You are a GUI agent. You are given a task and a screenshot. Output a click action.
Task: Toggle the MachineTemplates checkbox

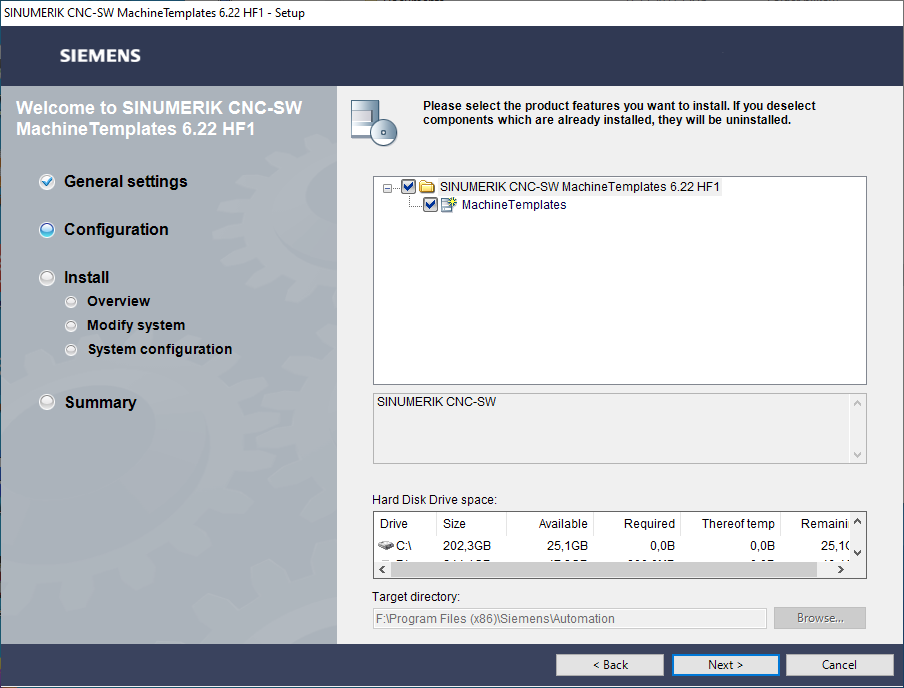tap(430, 205)
